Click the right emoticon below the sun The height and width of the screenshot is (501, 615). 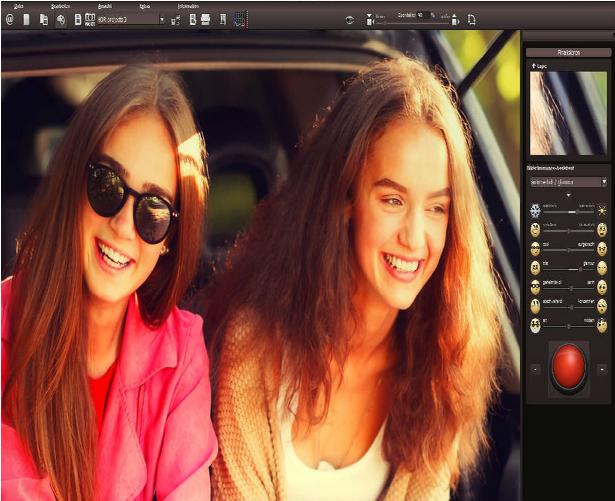(602, 230)
